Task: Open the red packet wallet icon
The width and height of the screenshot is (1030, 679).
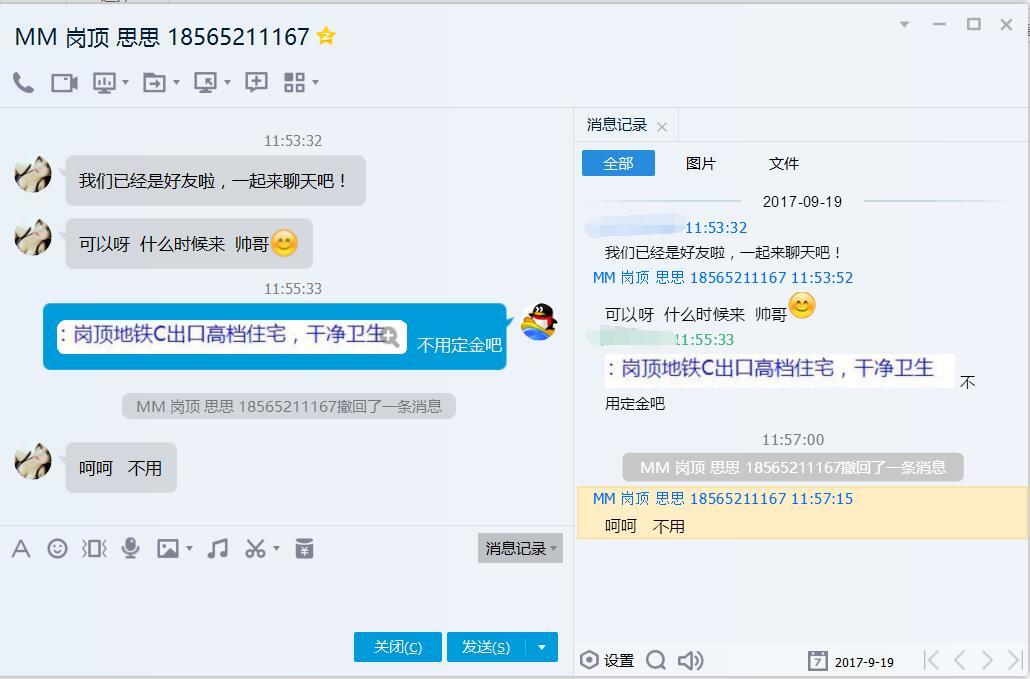Action: coord(304,548)
